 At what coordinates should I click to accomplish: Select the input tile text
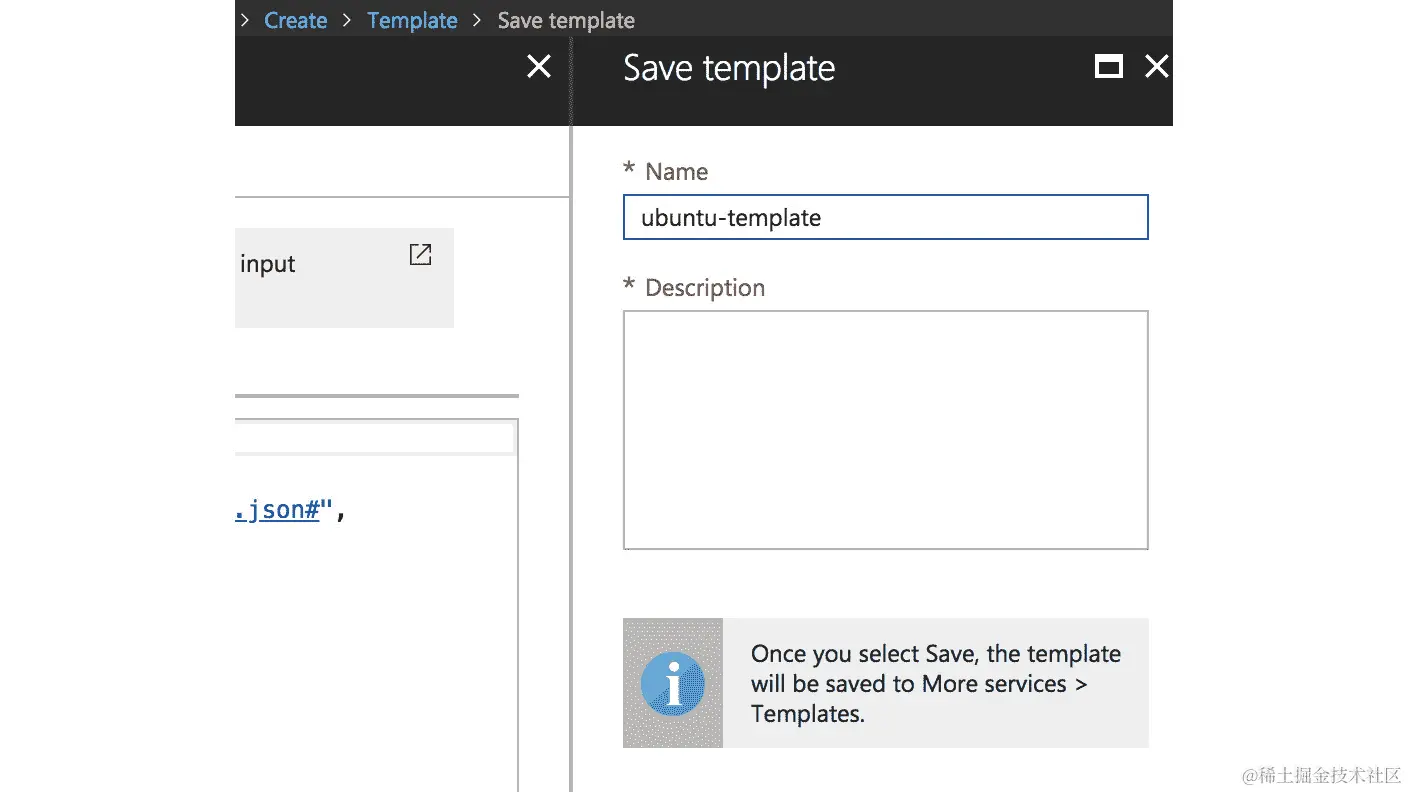(268, 265)
